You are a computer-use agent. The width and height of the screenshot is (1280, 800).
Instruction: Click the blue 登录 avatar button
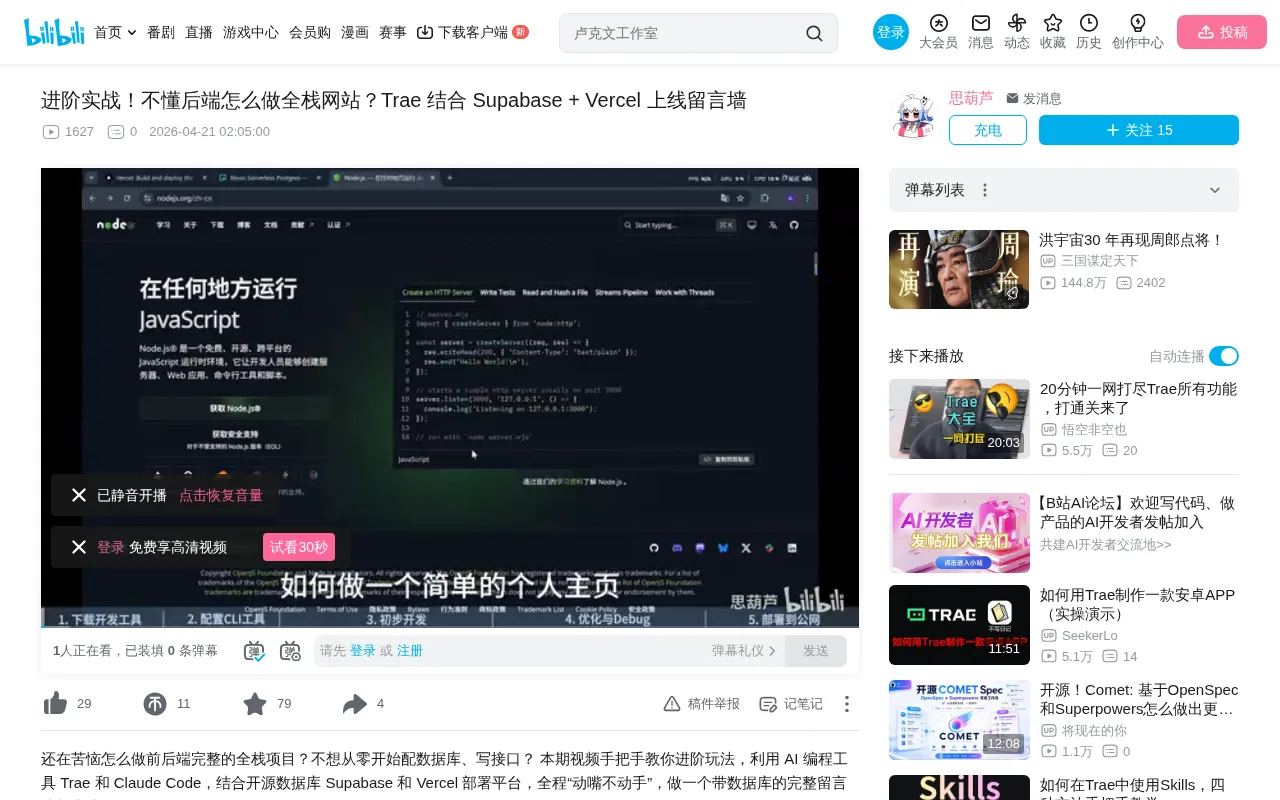(891, 32)
